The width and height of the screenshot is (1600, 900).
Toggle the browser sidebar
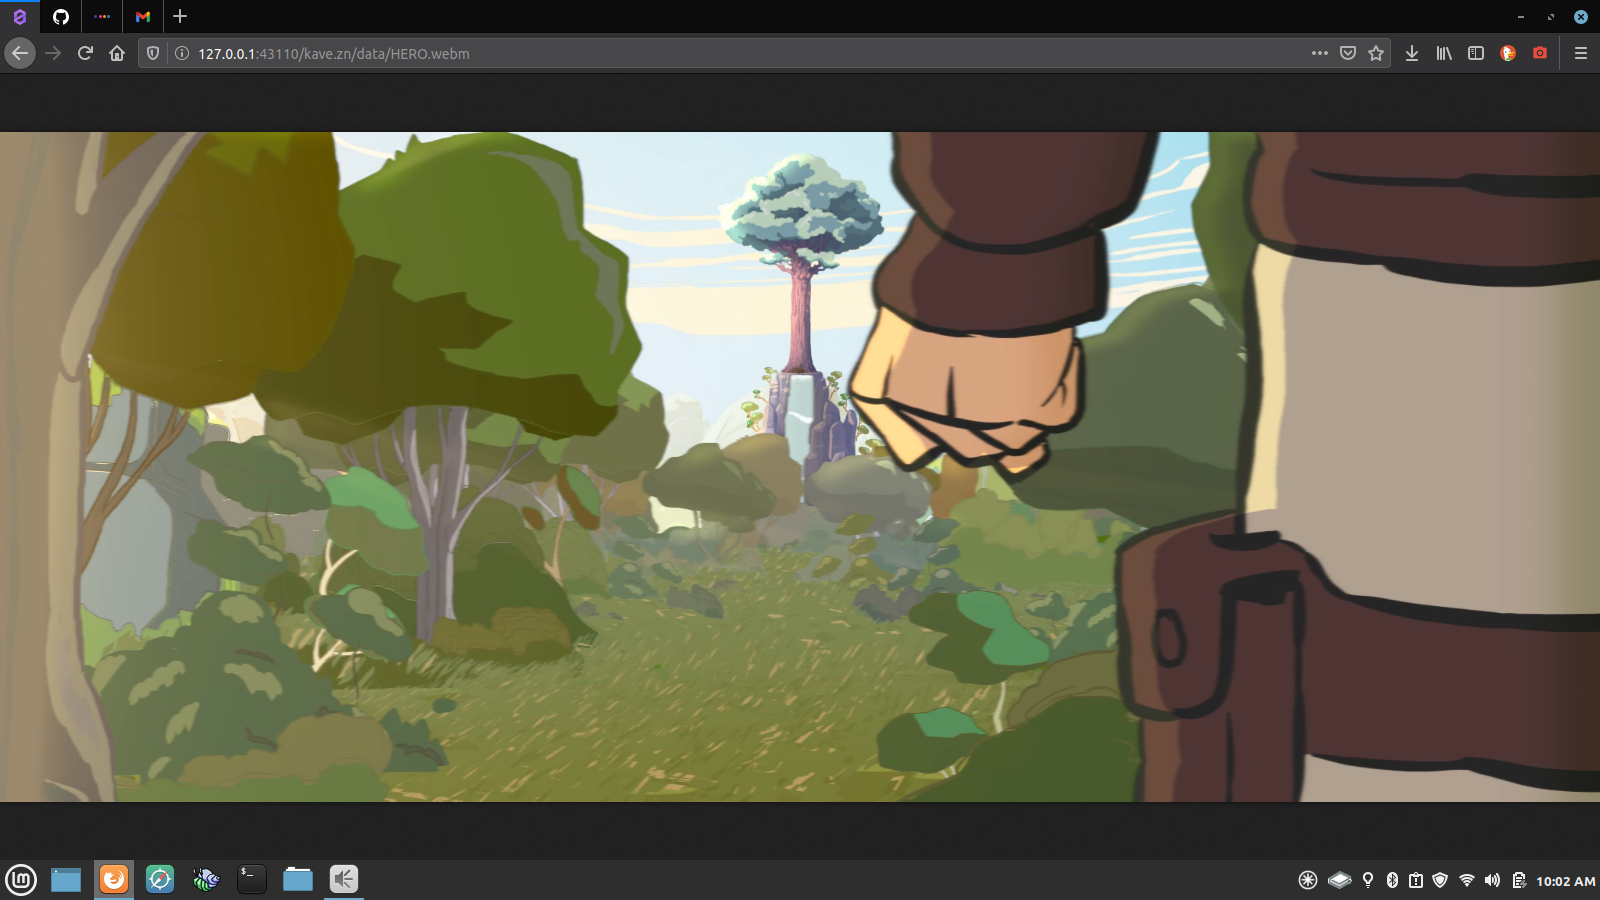pyautogui.click(x=1476, y=54)
